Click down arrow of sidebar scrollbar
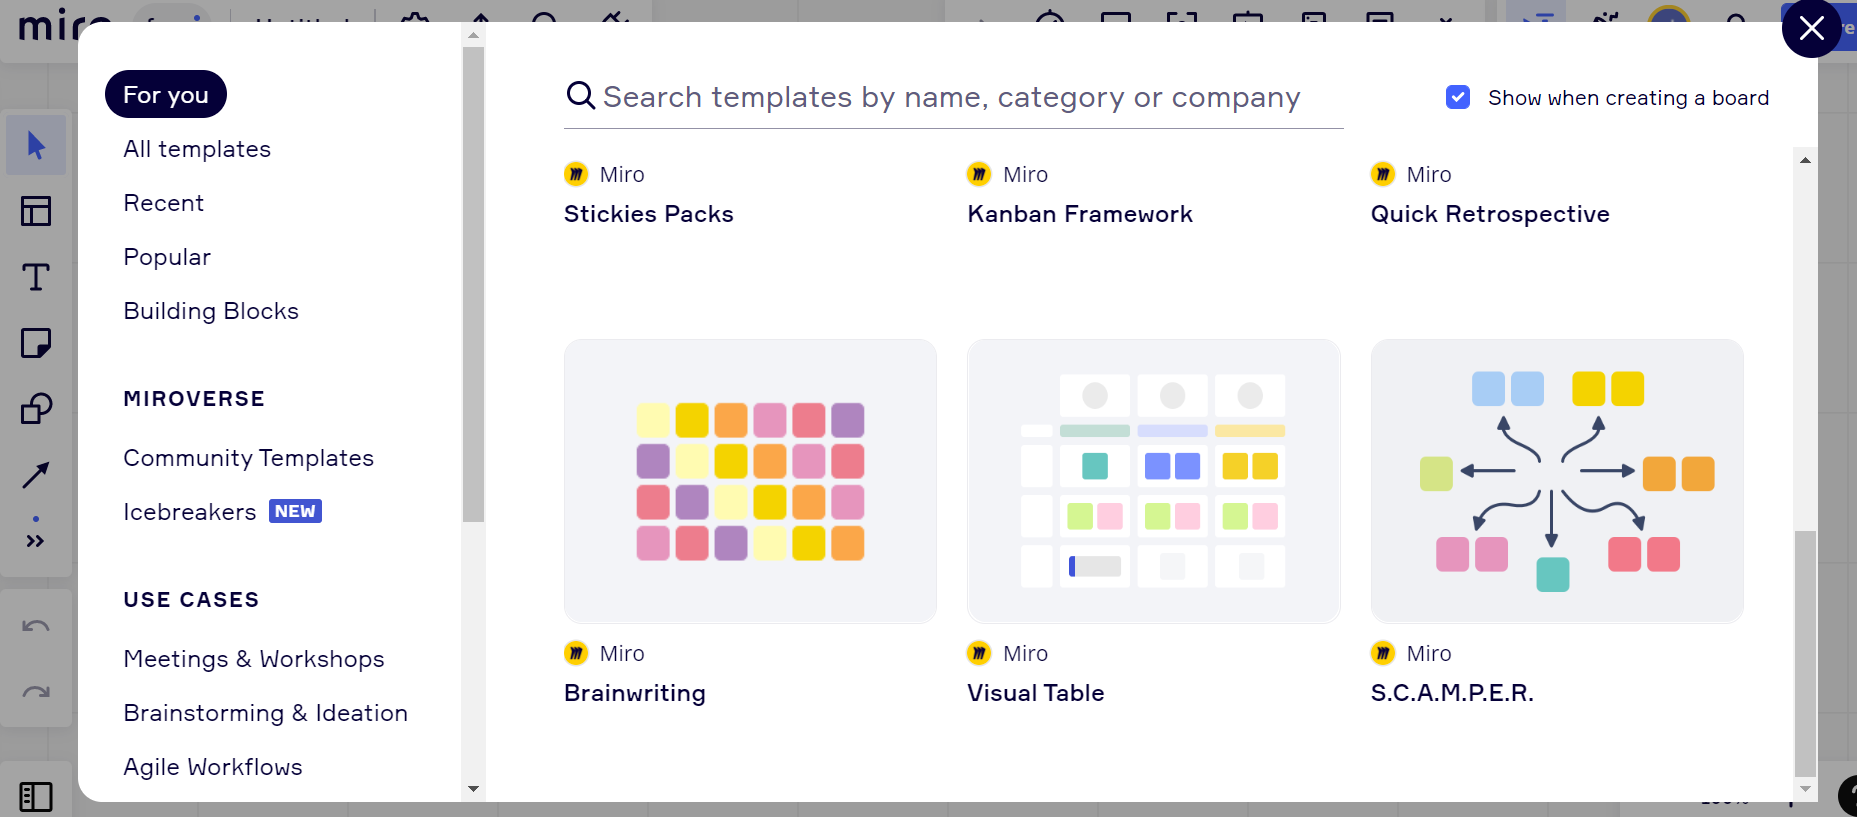The image size is (1857, 817). [474, 789]
